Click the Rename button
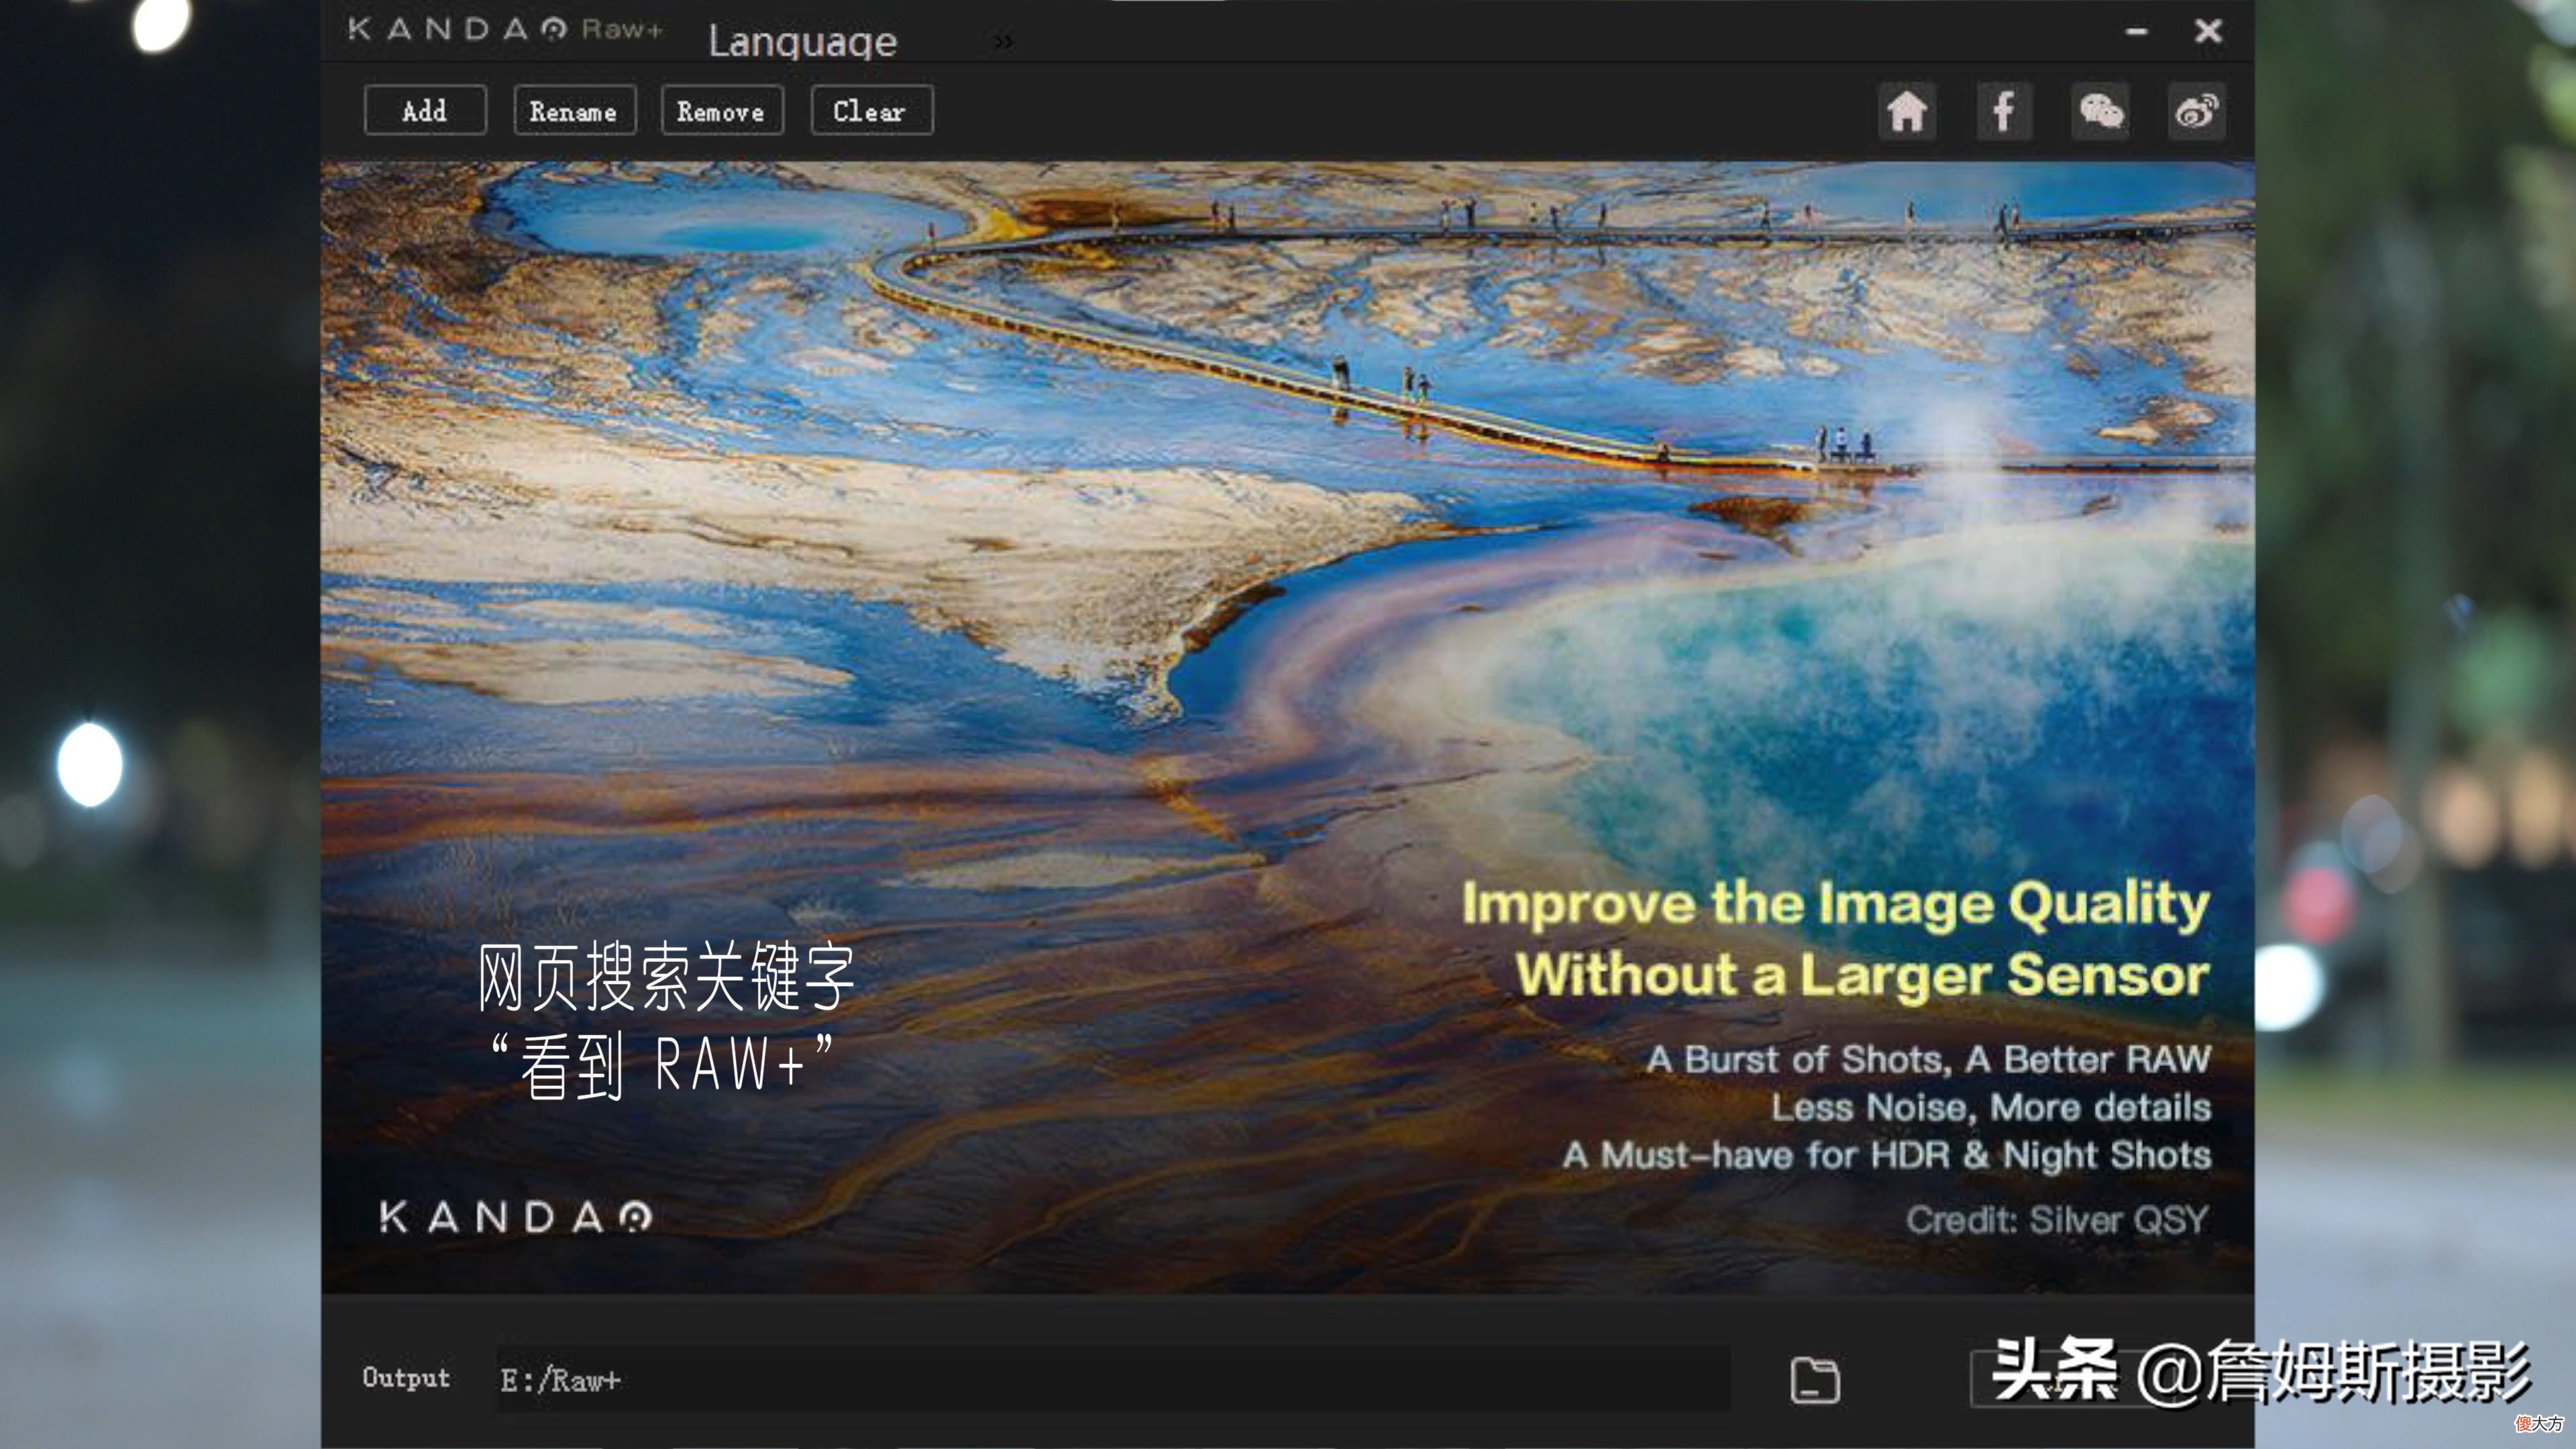 click(574, 110)
